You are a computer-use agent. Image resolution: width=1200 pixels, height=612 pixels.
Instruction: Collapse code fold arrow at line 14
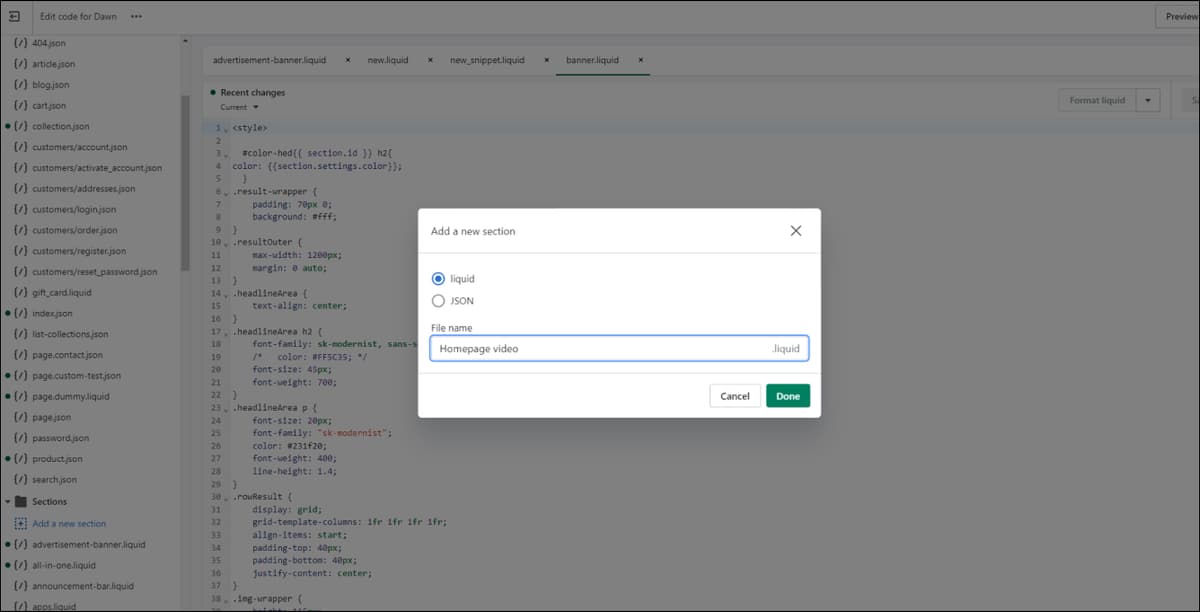[226, 294]
